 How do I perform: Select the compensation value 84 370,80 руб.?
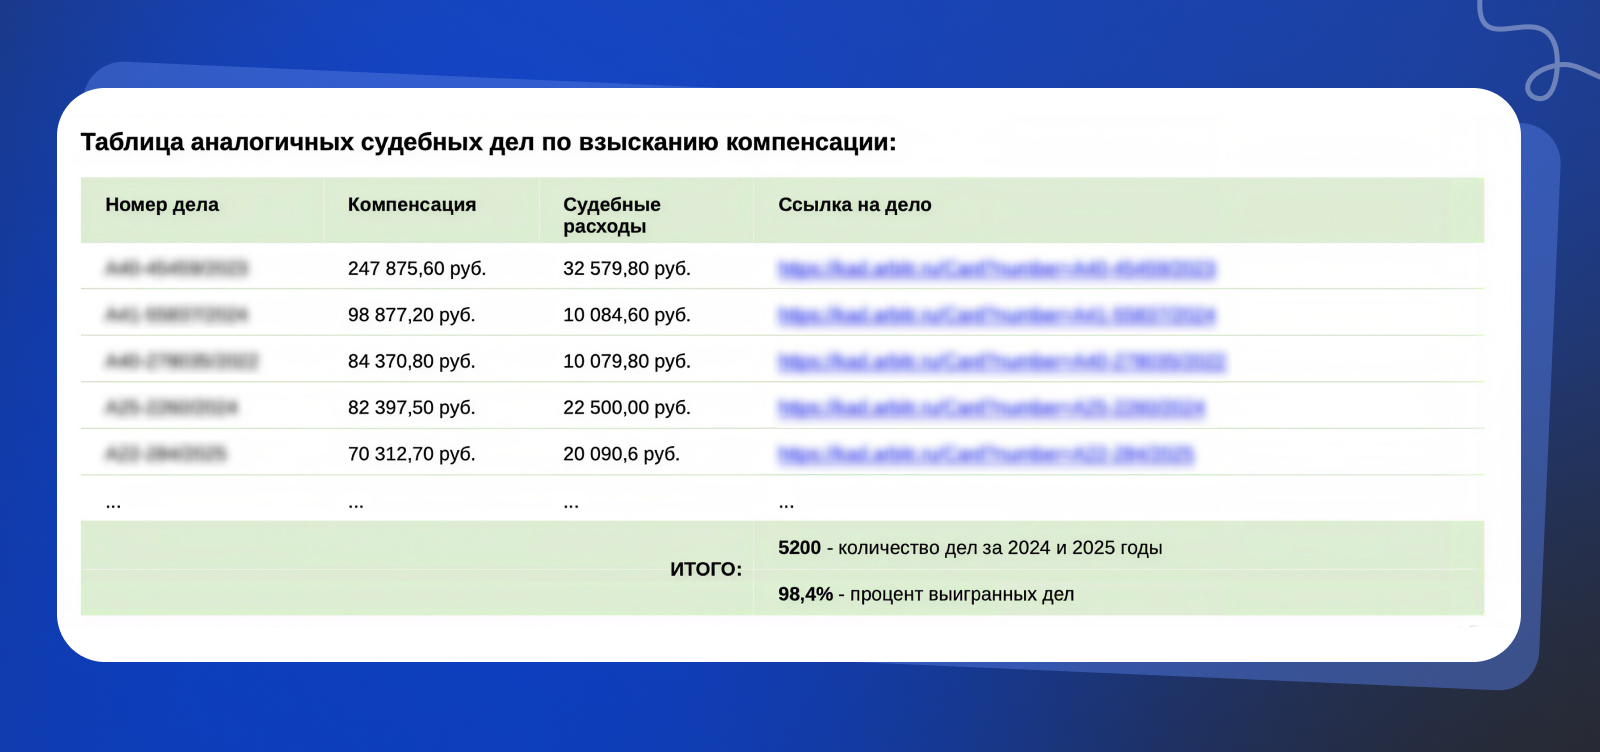point(412,361)
